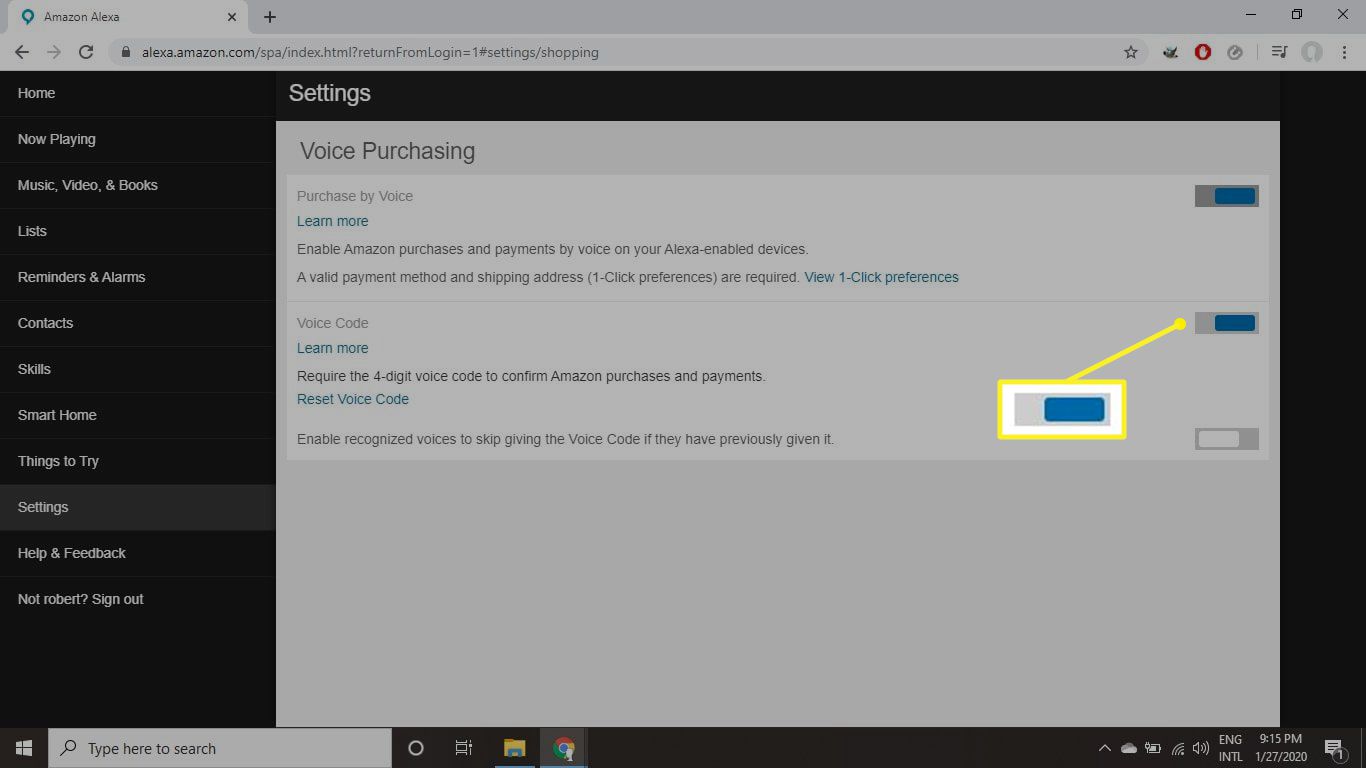Switch the ENG INTL input language
The image size is (1366, 768).
click(1230, 748)
